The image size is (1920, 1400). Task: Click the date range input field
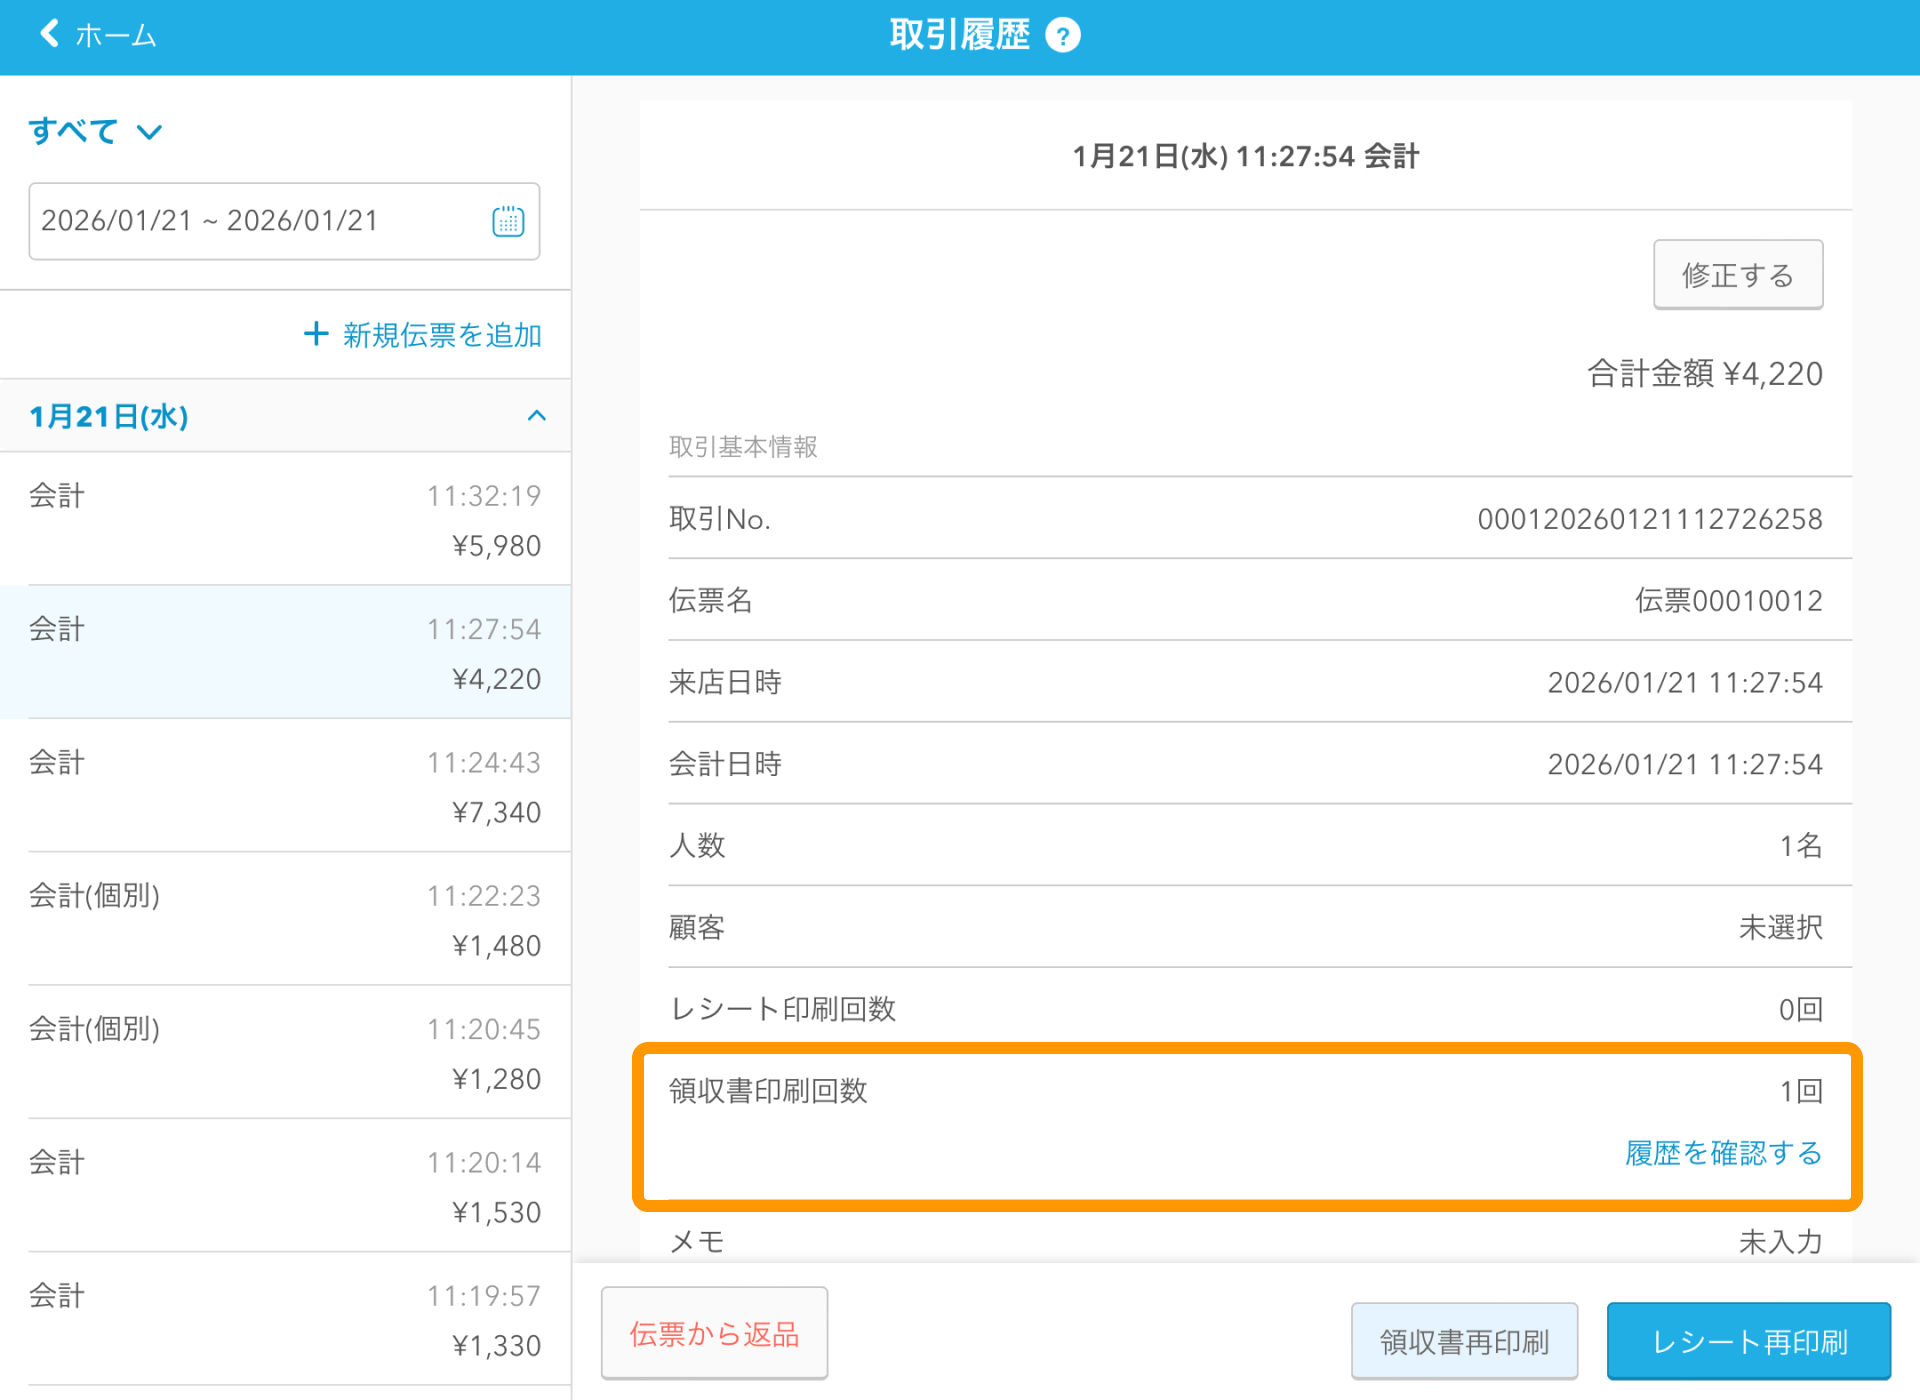250,221
